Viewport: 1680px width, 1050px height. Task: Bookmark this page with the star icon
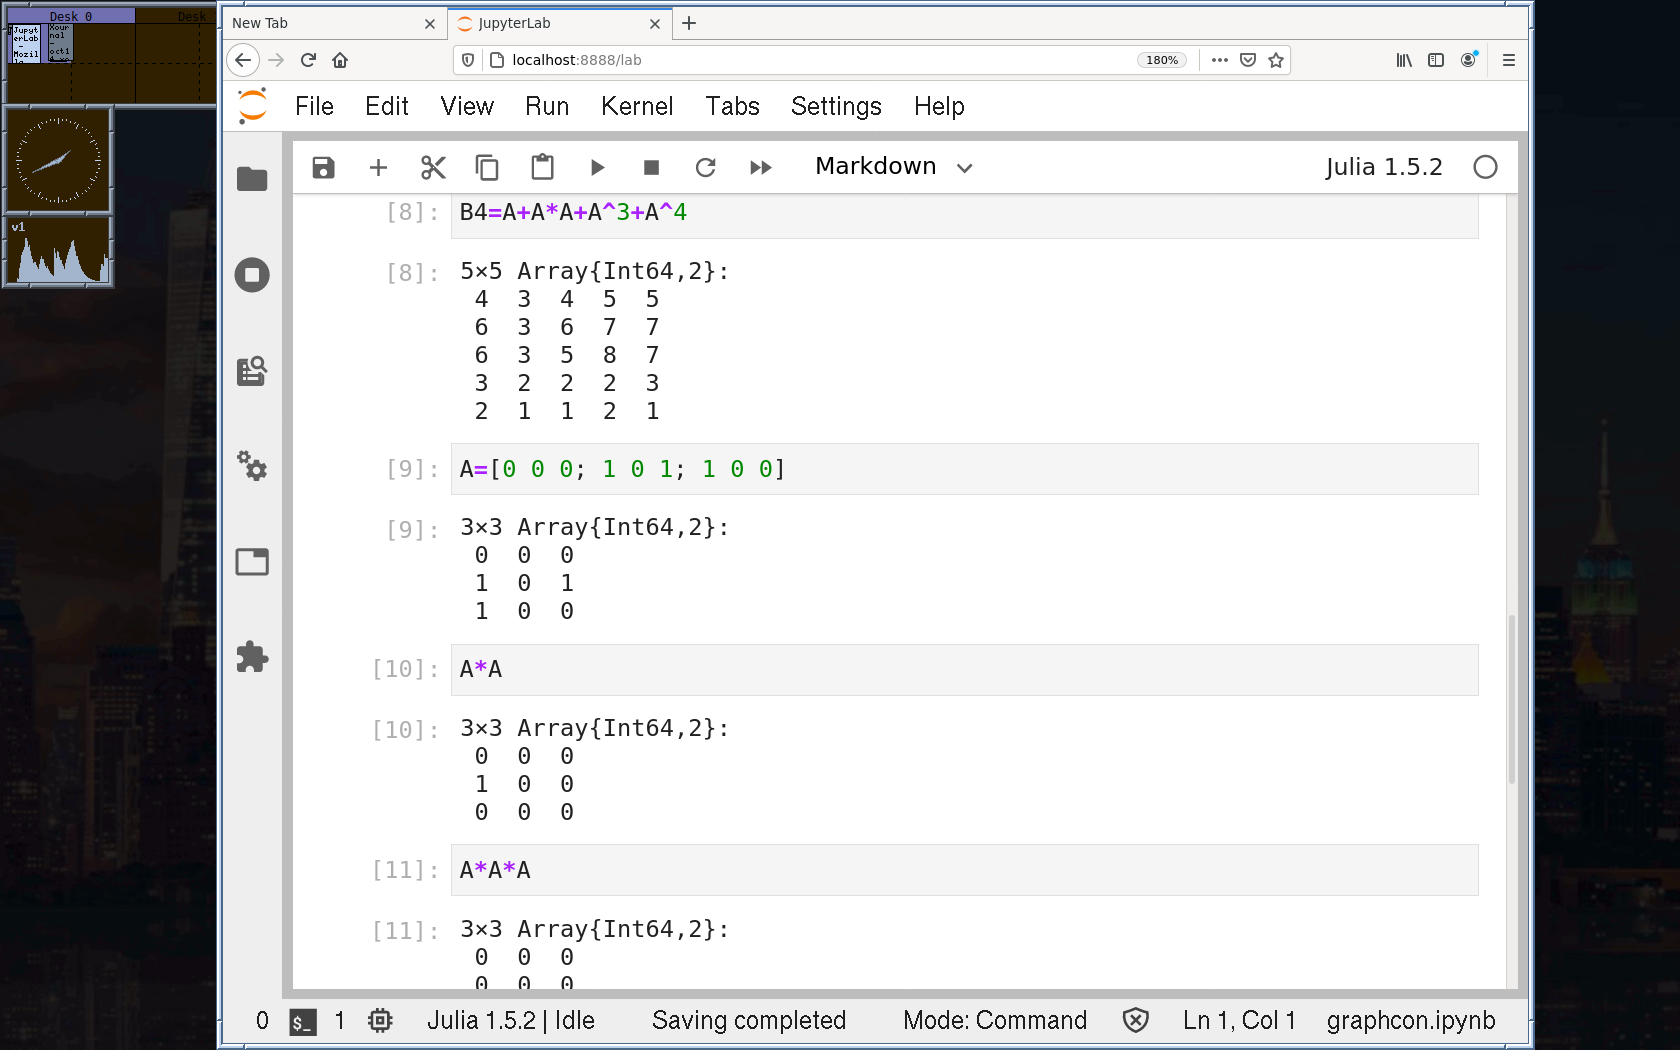tap(1276, 60)
